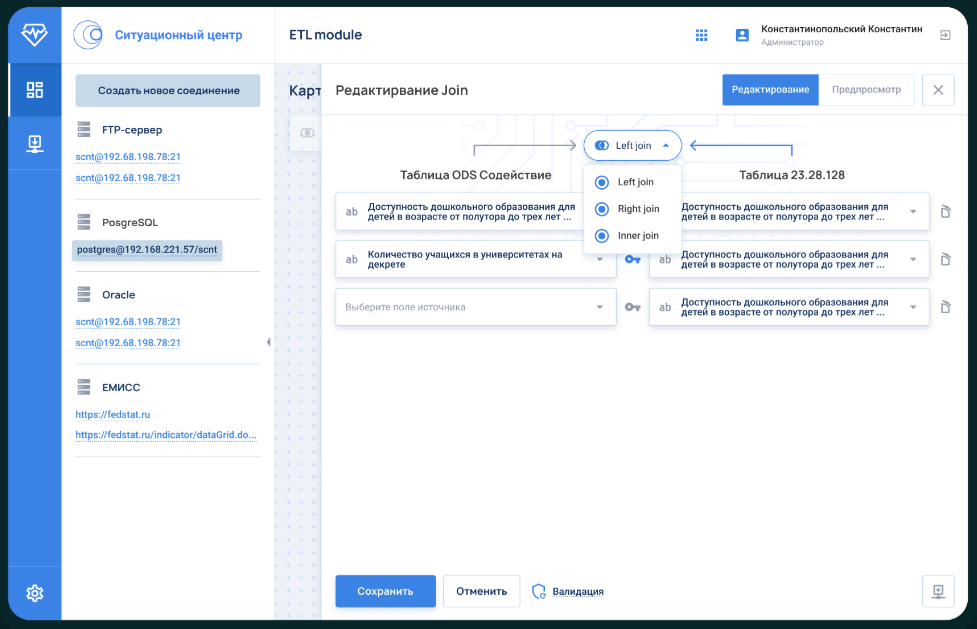
Task: Select the Left join radio option
Action: click(602, 182)
